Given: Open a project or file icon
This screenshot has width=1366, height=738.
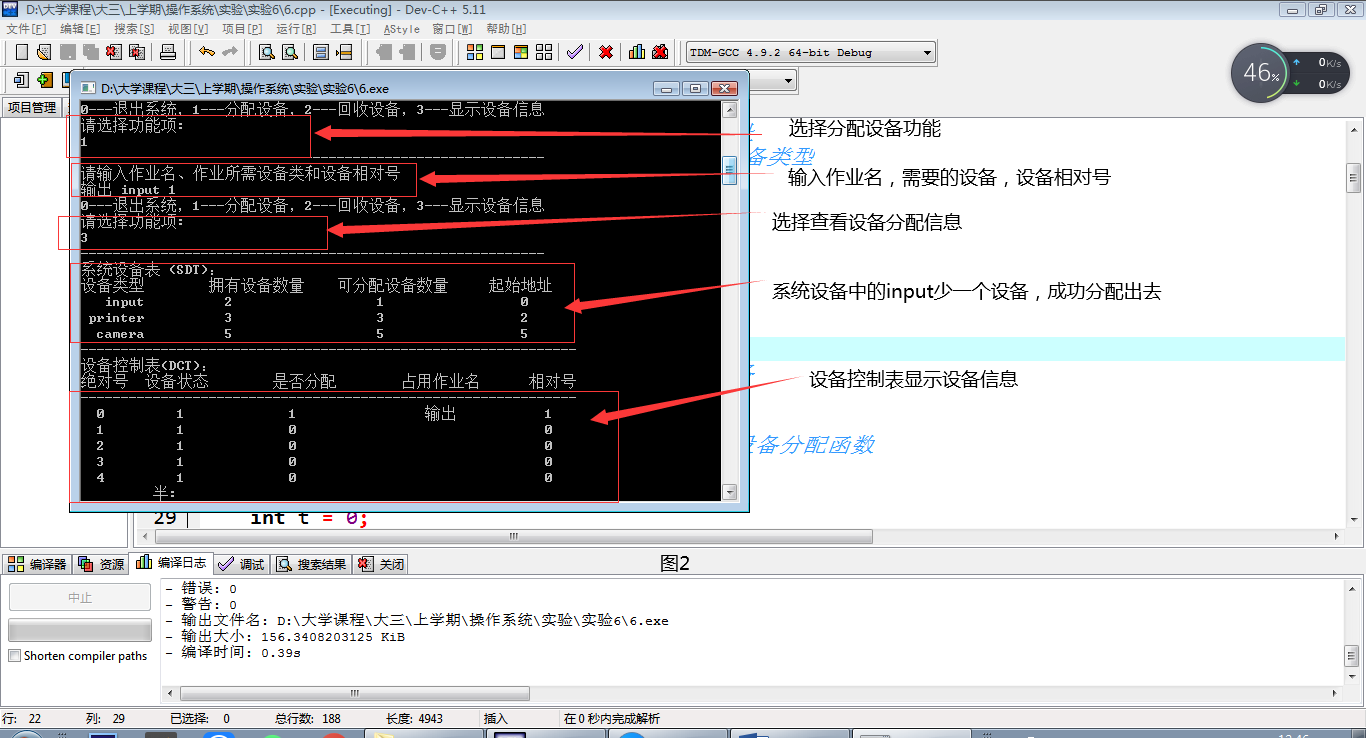Looking at the screenshot, I should pyautogui.click(x=43, y=52).
